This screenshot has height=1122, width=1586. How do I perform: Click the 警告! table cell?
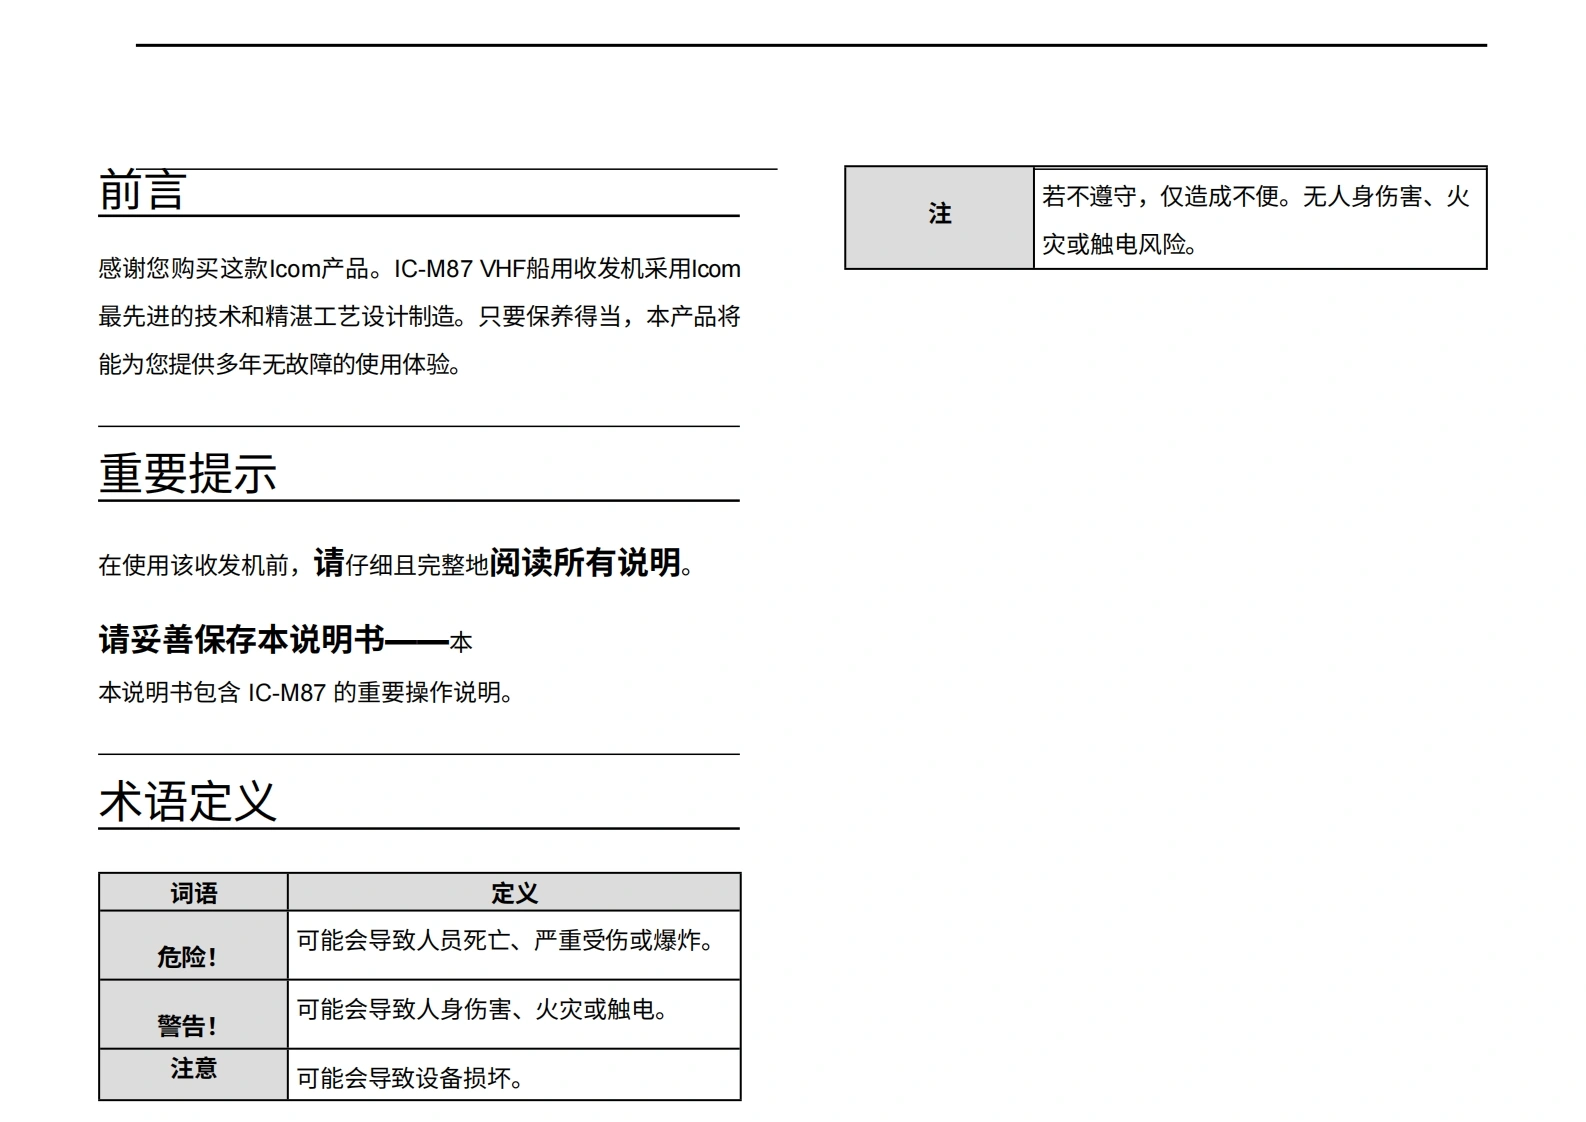tap(187, 1026)
